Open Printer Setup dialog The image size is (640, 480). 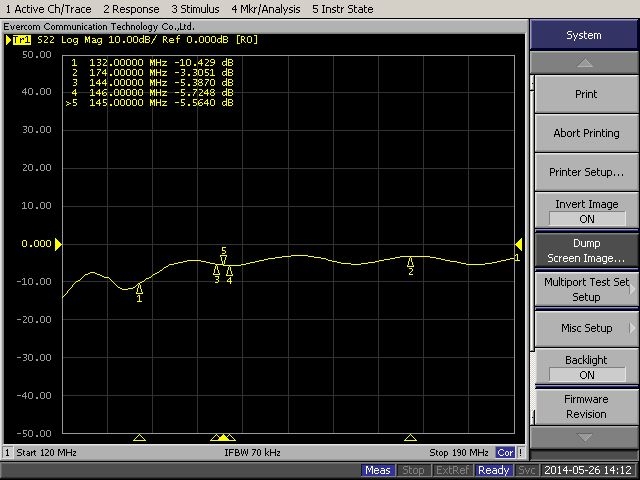(x=586, y=172)
